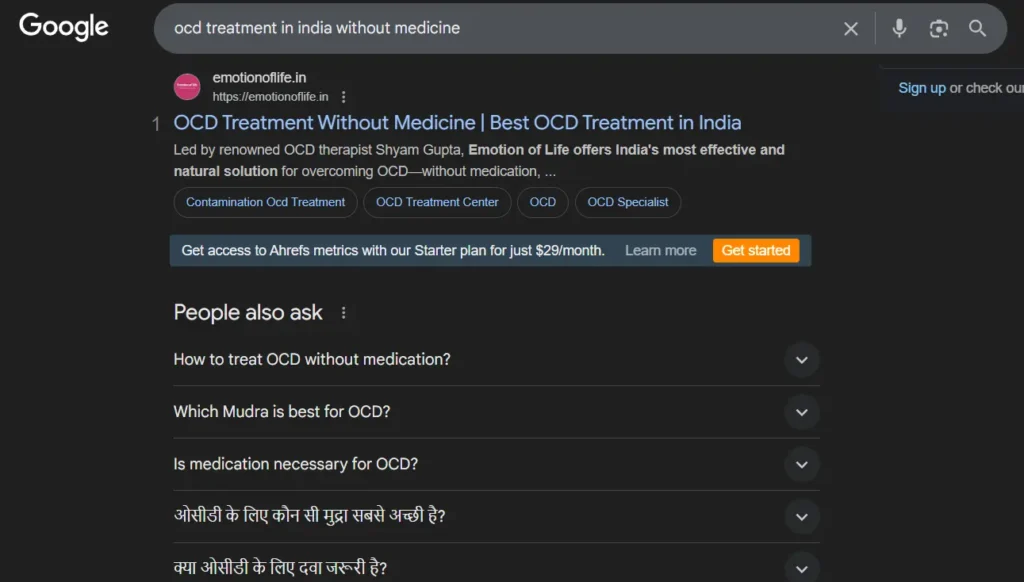Expand How to treat OCD without medication
Image resolution: width=1024 pixels, height=582 pixels.
coord(496,359)
